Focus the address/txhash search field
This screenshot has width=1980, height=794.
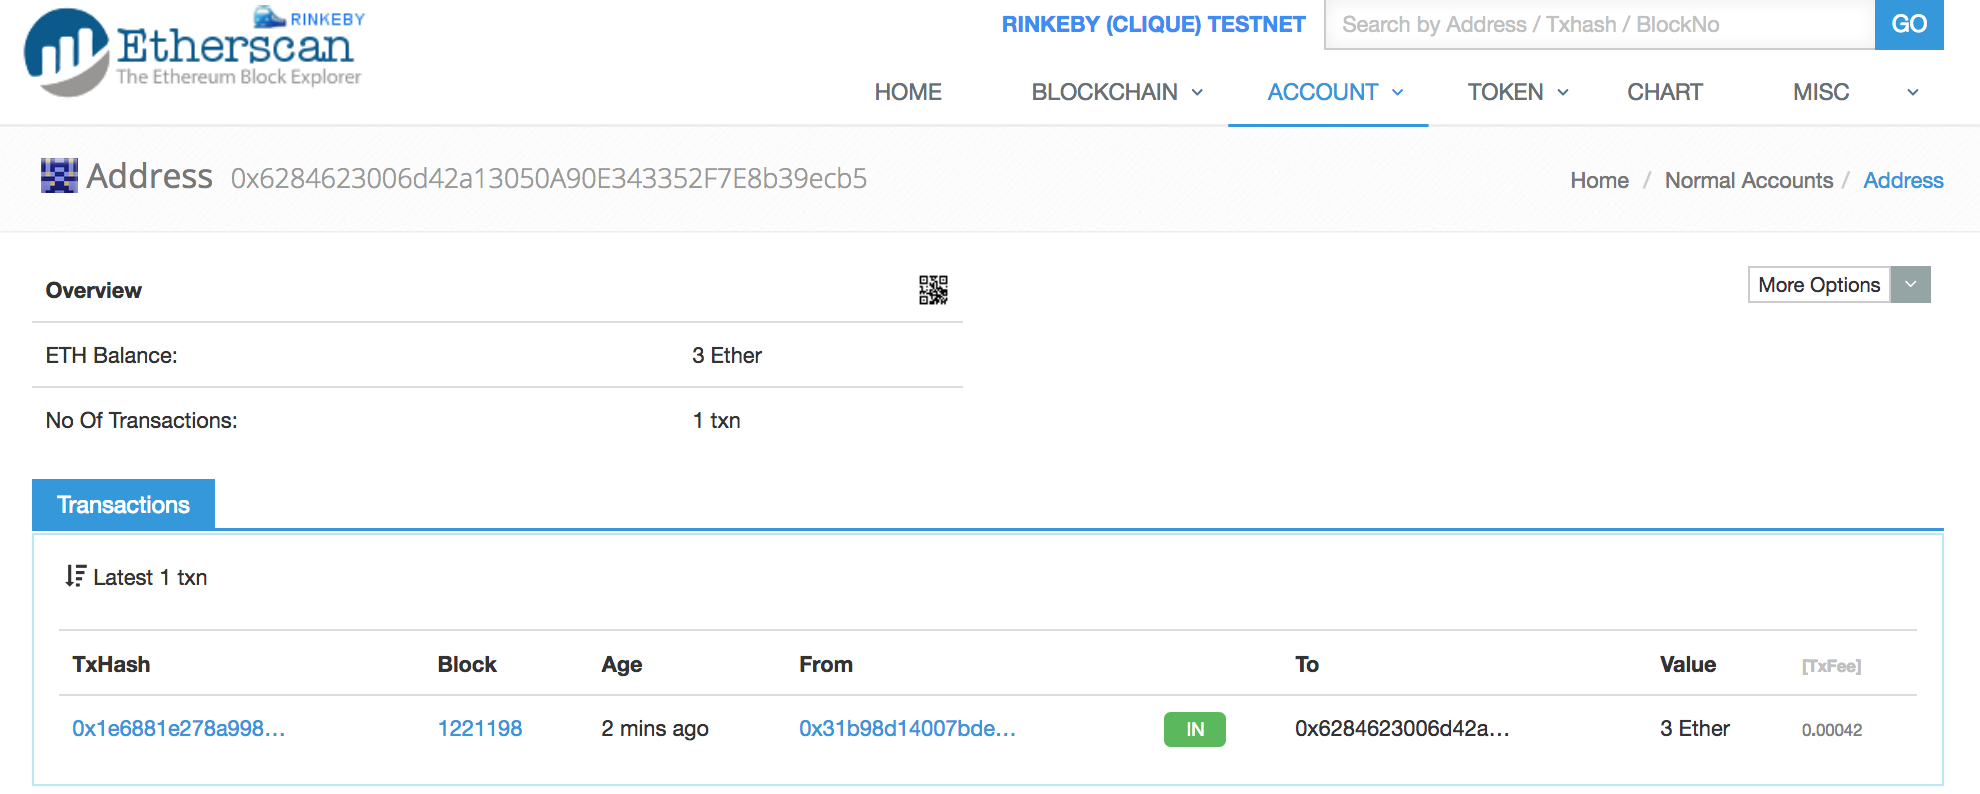[1599, 24]
